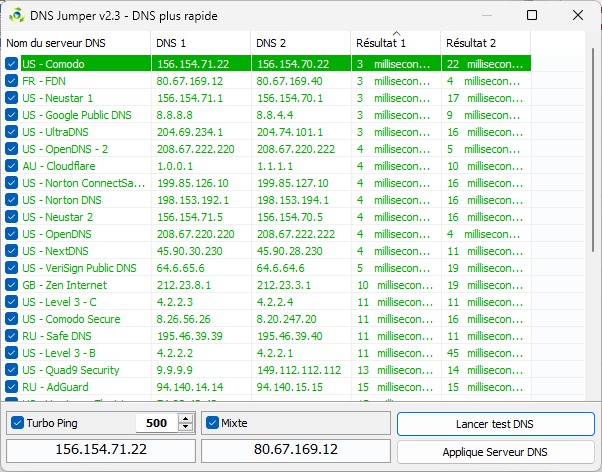Image resolution: width=602 pixels, height=472 pixels.
Task: Select the US - VeriSign Public DNS name
Action: point(79,268)
